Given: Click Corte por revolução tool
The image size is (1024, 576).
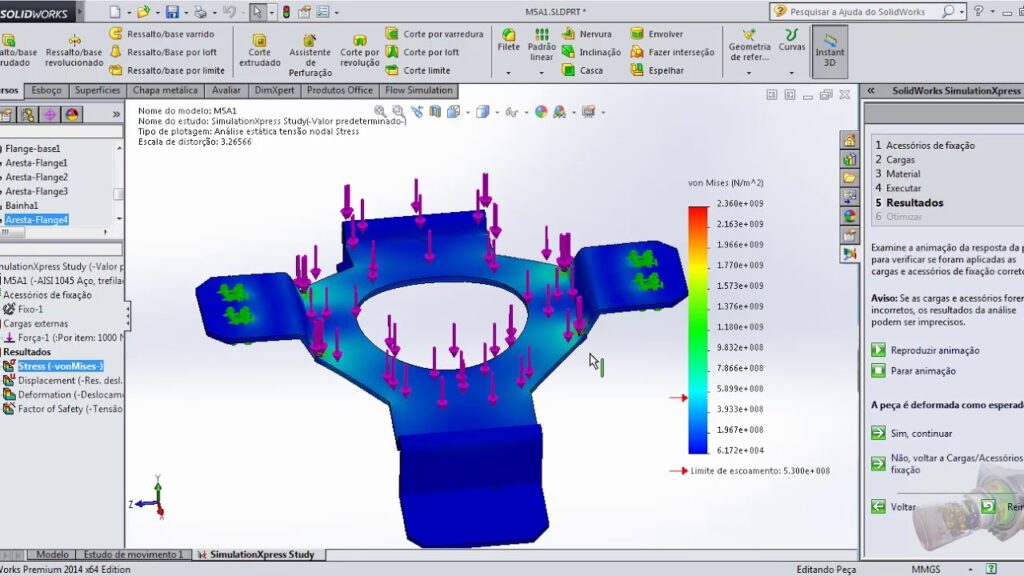Looking at the screenshot, I should [359, 52].
